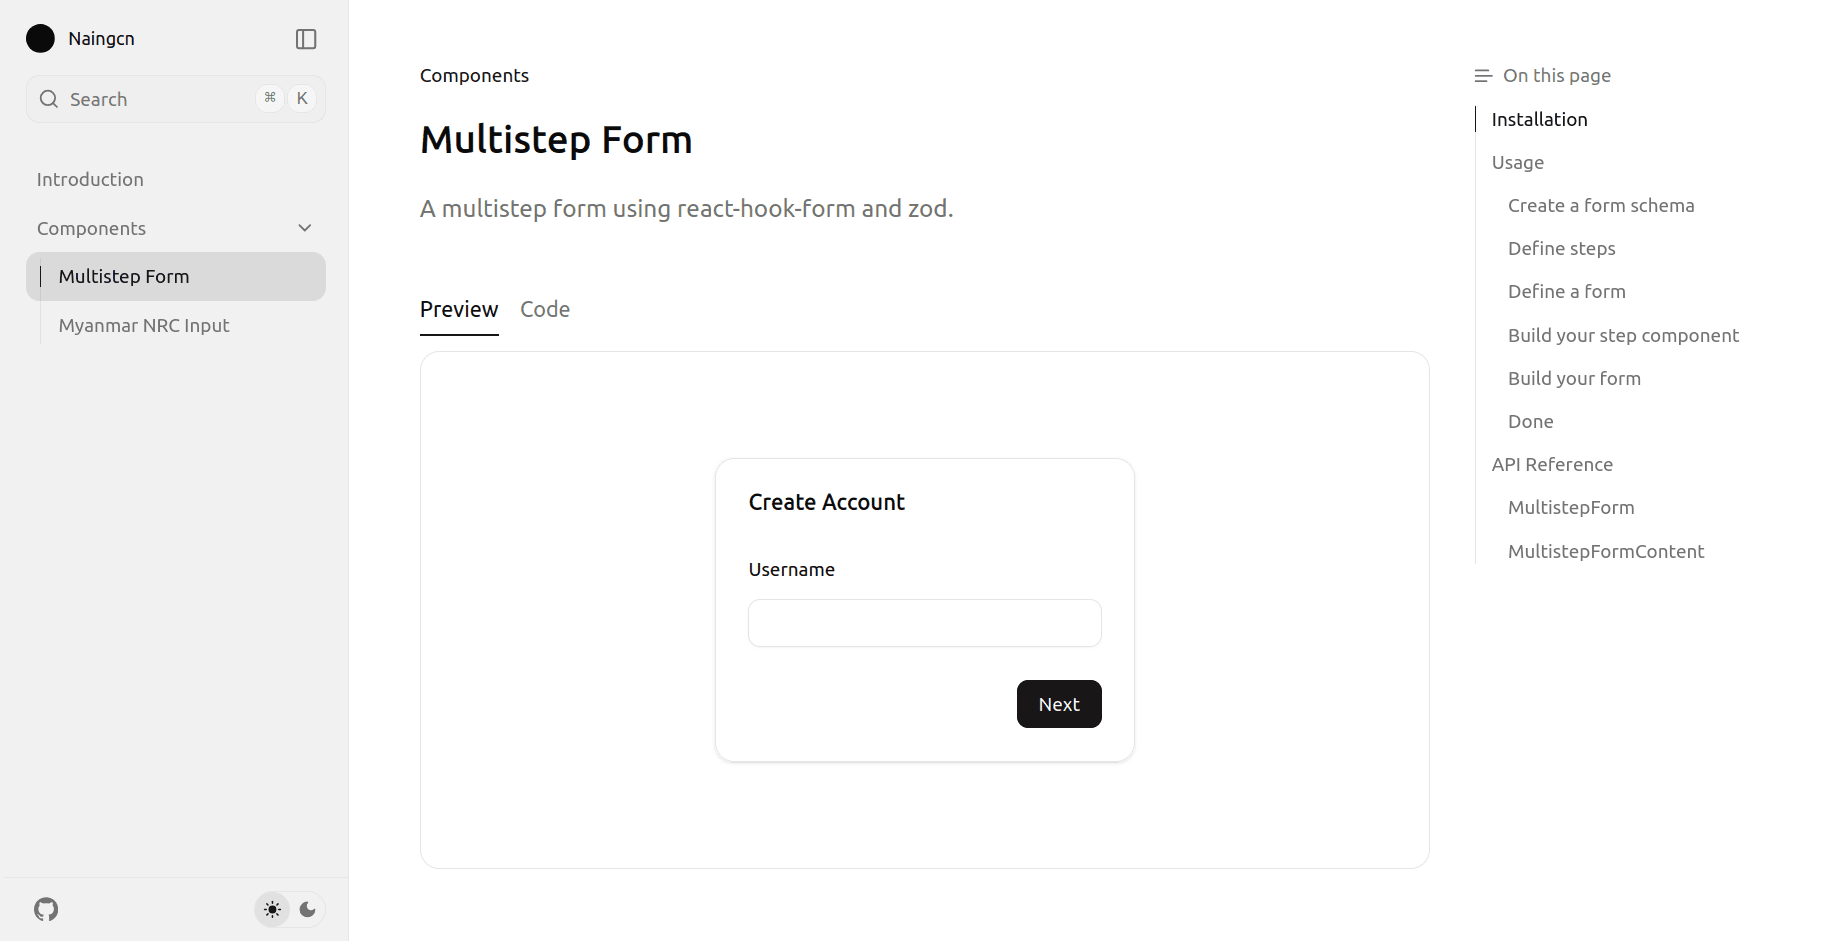
Task: Click the Naingcn black circle logo
Action: pyautogui.click(x=40, y=39)
